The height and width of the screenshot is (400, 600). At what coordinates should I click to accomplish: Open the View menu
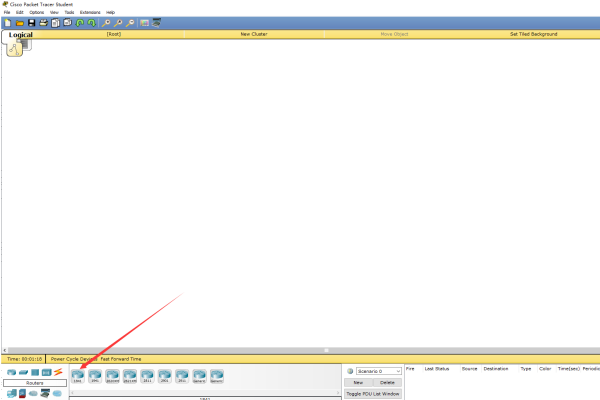pos(54,12)
